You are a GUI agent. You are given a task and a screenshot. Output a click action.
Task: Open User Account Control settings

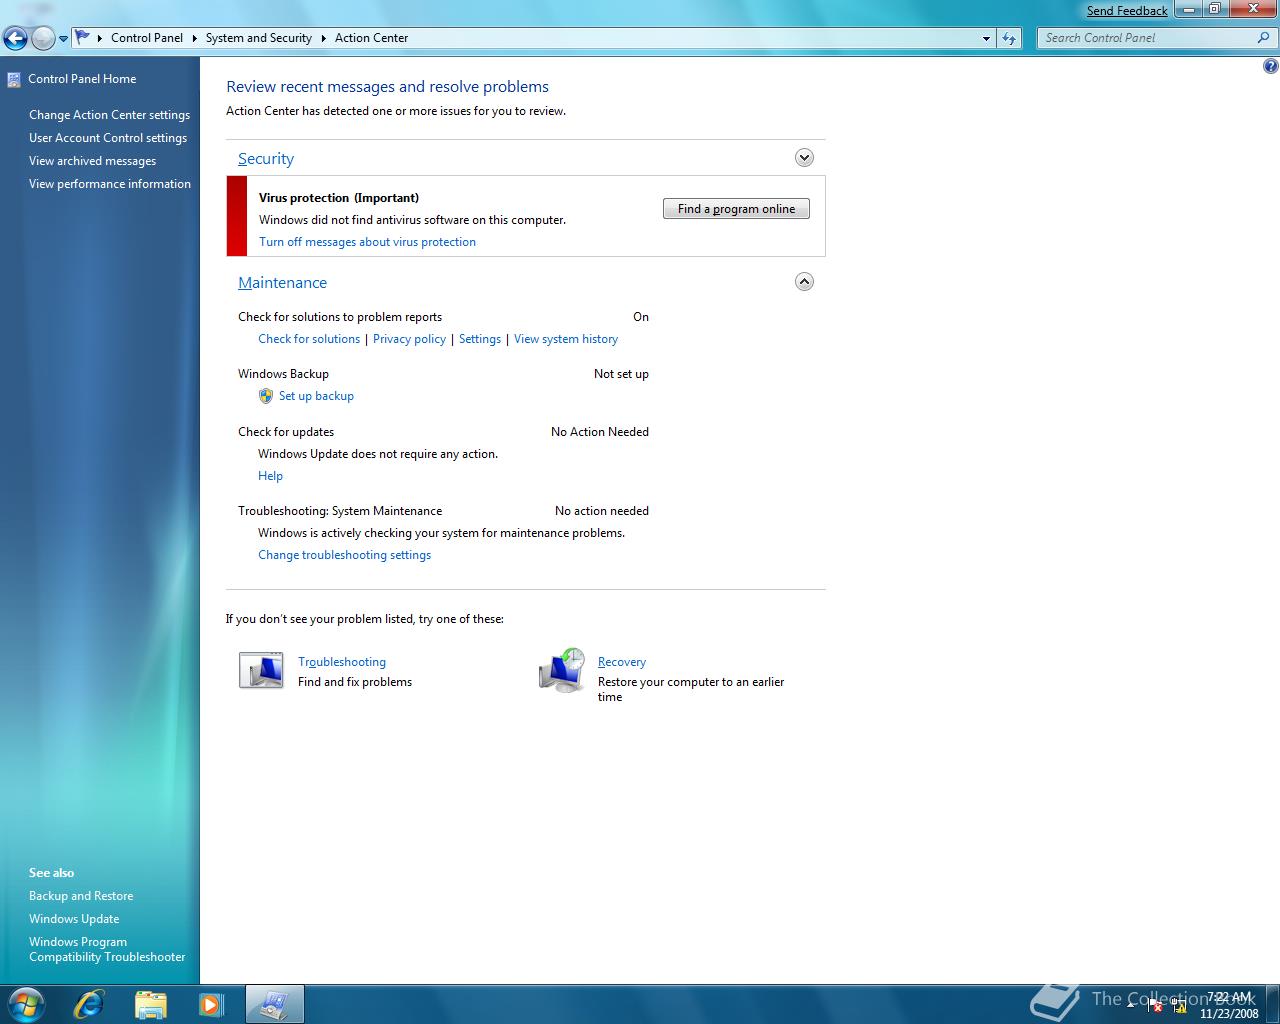[x=108, y=138]
